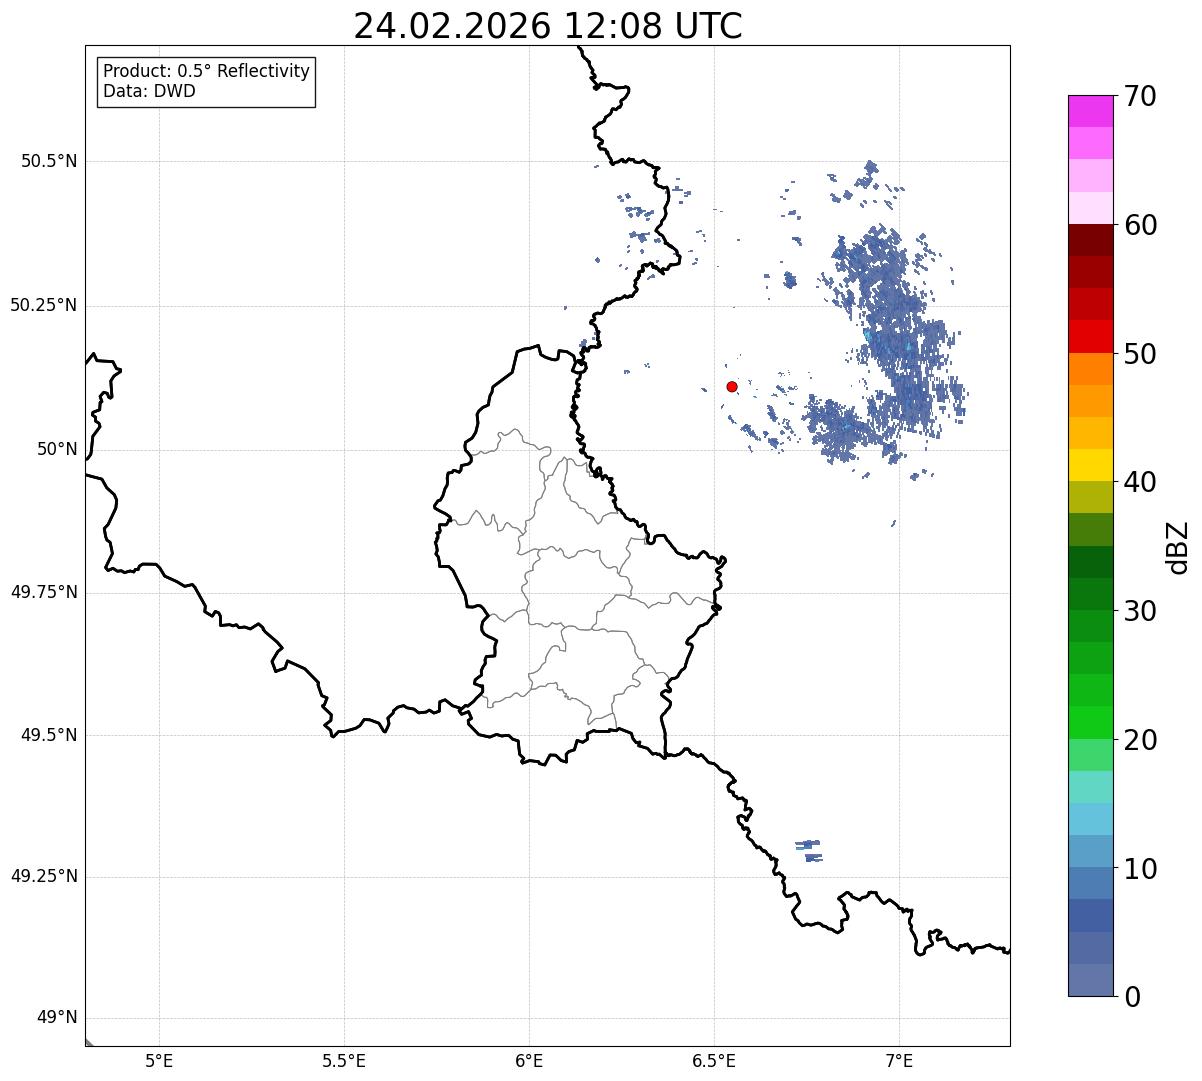Screen dimensions: 1202x1081
Task: Click the 70 tick on colorbar
Action: click(x=1139, y=96)
